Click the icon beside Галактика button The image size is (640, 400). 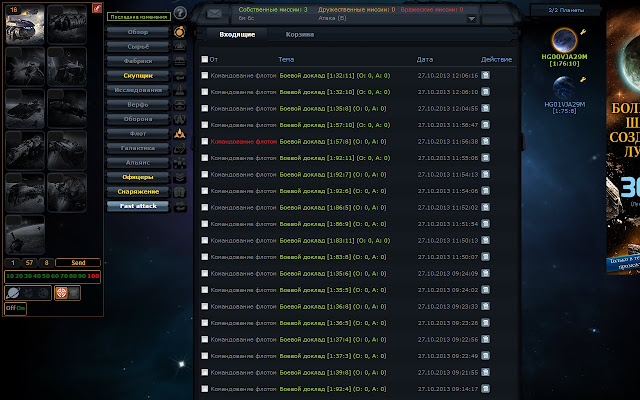180,148
